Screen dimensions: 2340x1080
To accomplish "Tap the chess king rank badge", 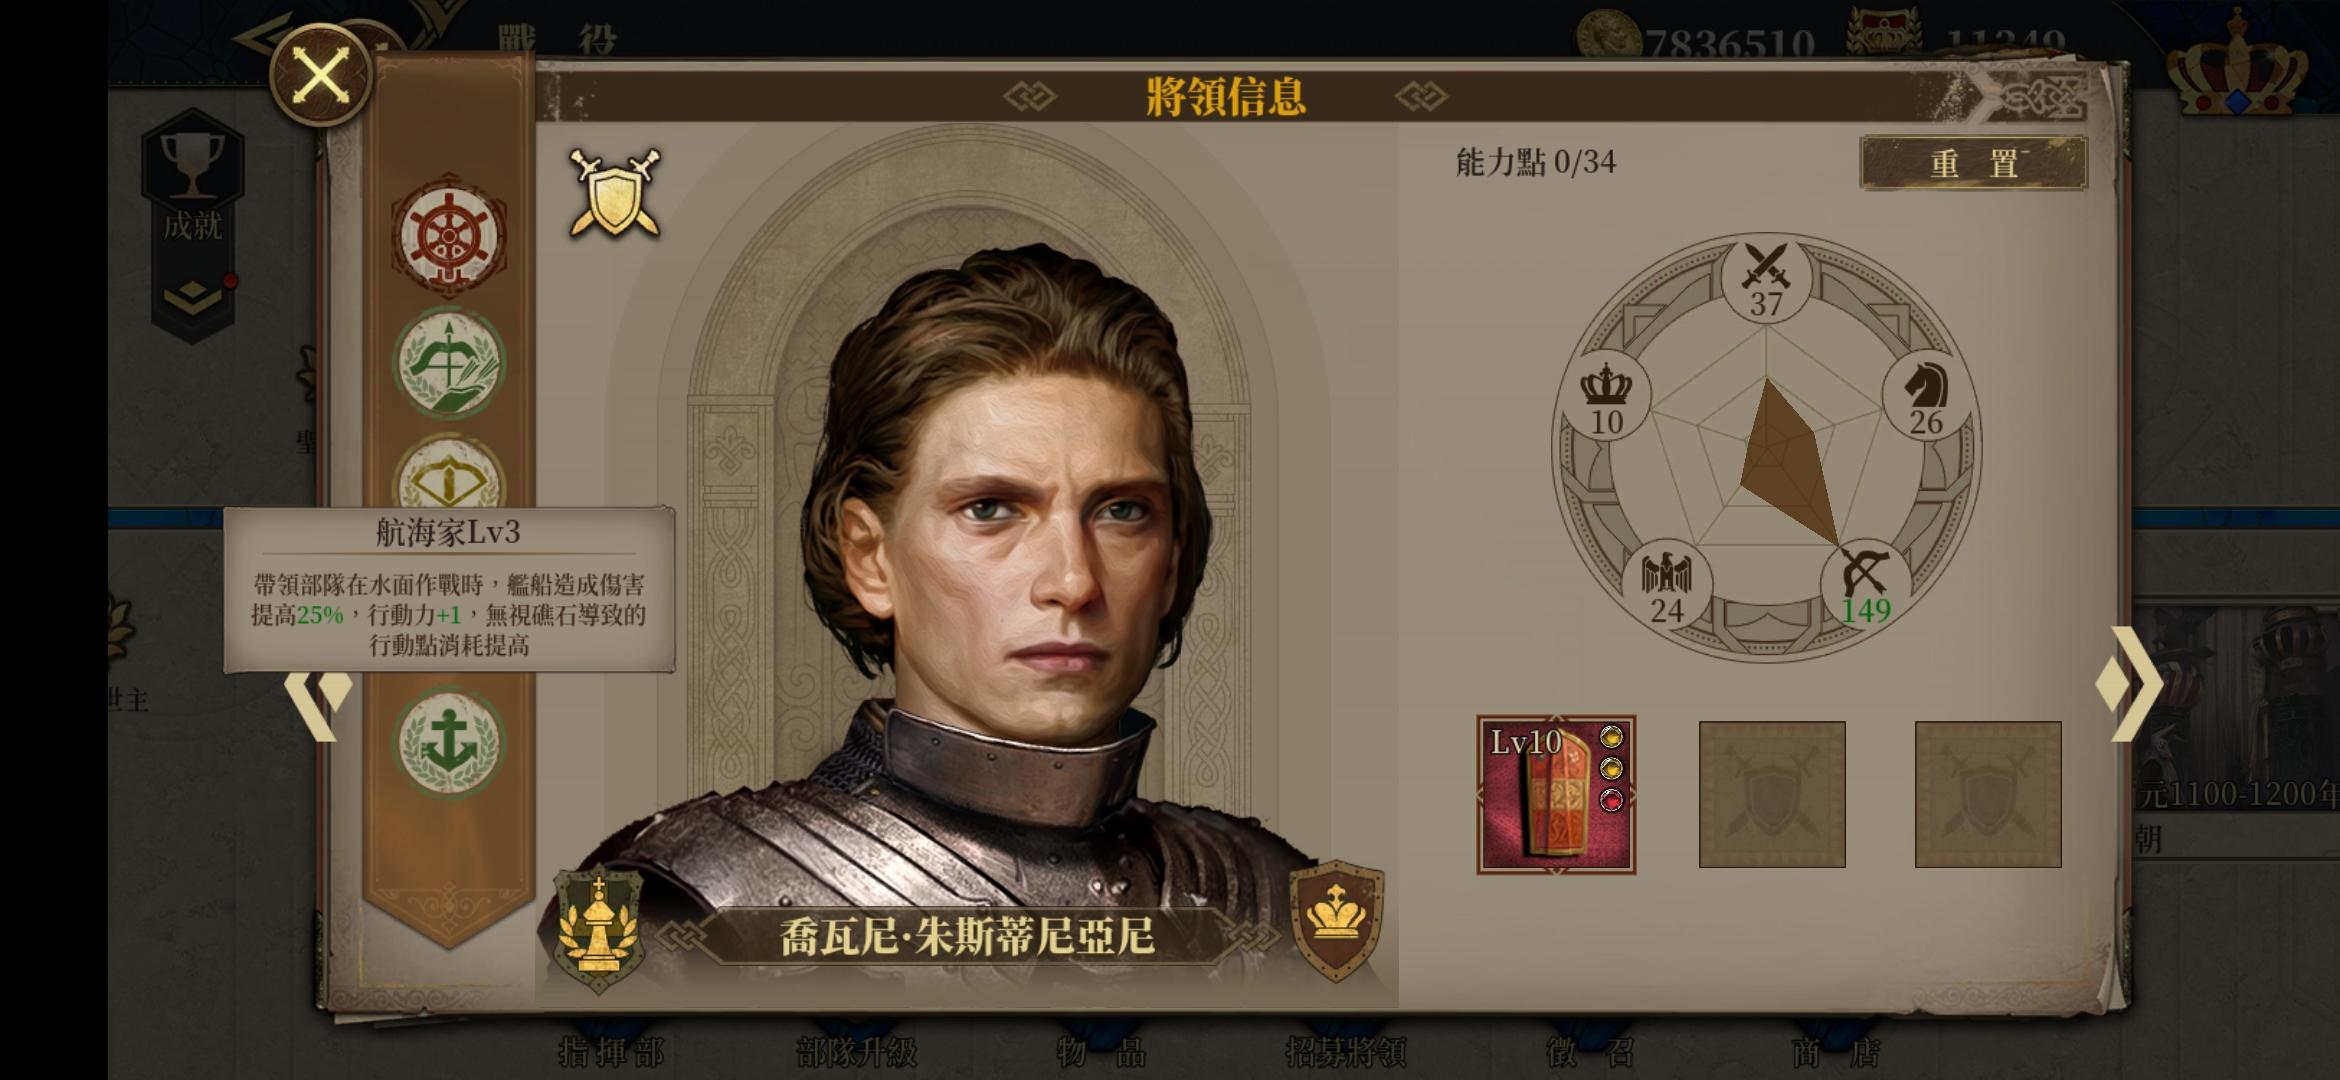I will [x=599, y=928].
